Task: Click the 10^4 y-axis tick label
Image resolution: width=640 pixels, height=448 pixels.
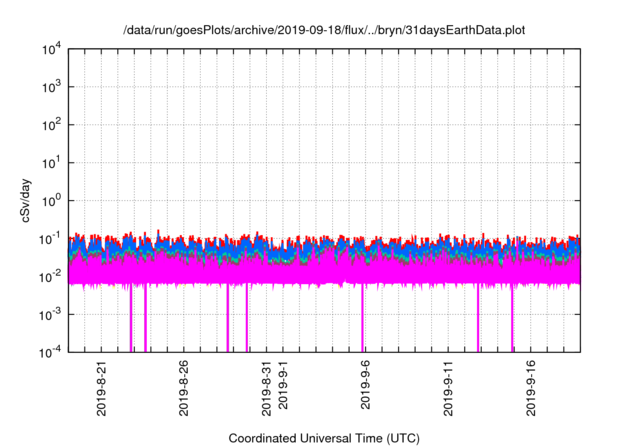Action: tap(52, 49)
